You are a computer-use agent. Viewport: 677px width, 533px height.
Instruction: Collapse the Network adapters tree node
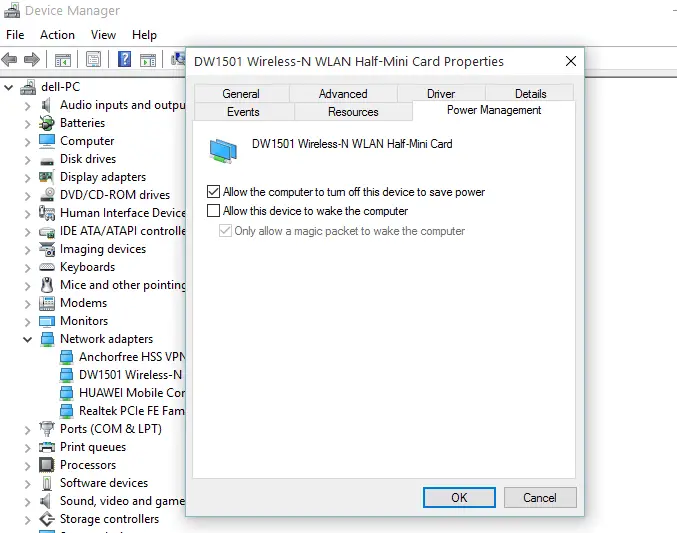[27, 339]
